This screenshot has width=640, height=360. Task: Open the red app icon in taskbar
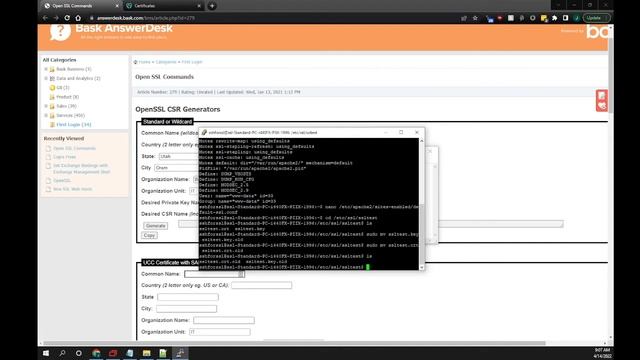coord(113,353)
